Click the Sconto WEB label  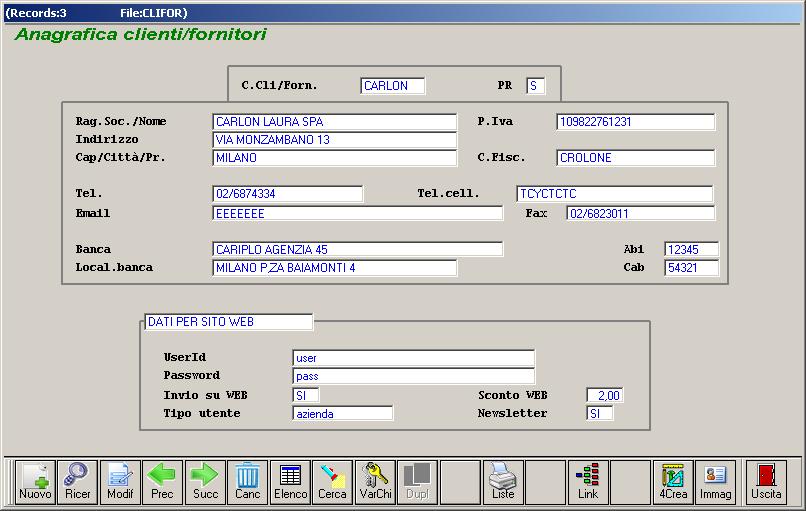coord(512,395)
